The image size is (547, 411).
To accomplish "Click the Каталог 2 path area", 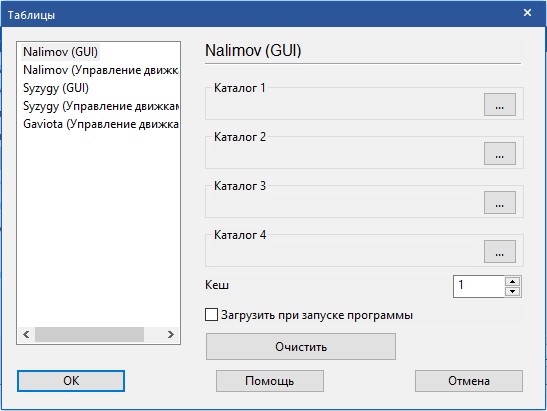I will click(x=345, y=154).
